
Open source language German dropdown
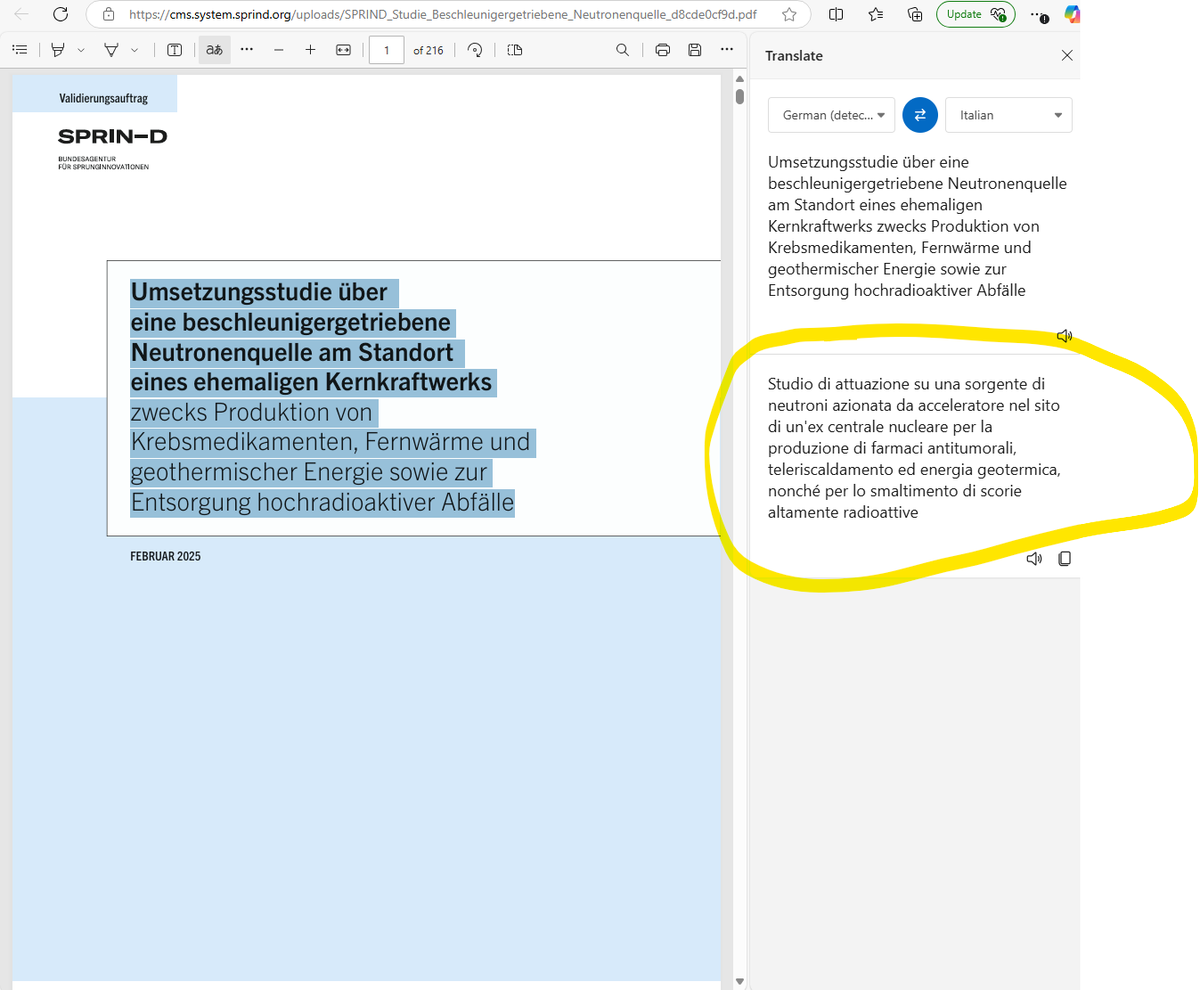[x=831, y=115]
